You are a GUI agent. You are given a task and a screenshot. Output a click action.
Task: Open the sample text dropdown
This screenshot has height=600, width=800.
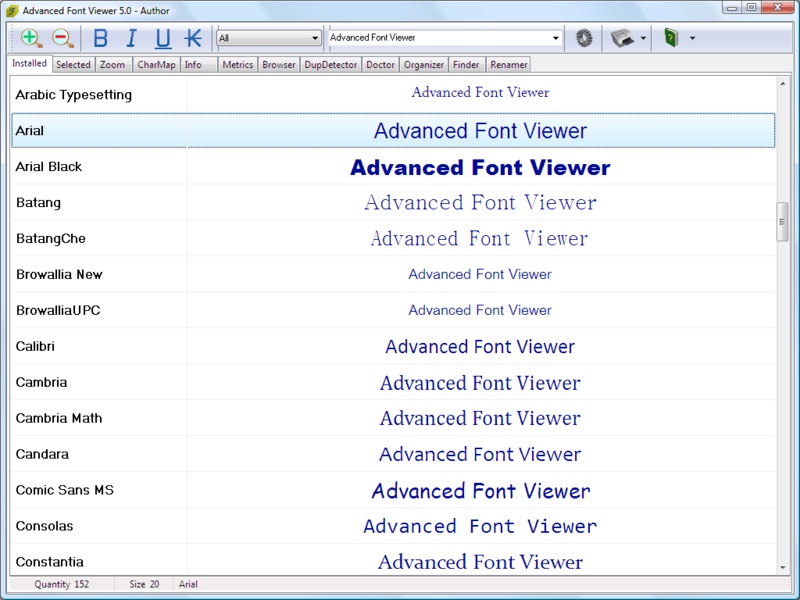point(557,38)
